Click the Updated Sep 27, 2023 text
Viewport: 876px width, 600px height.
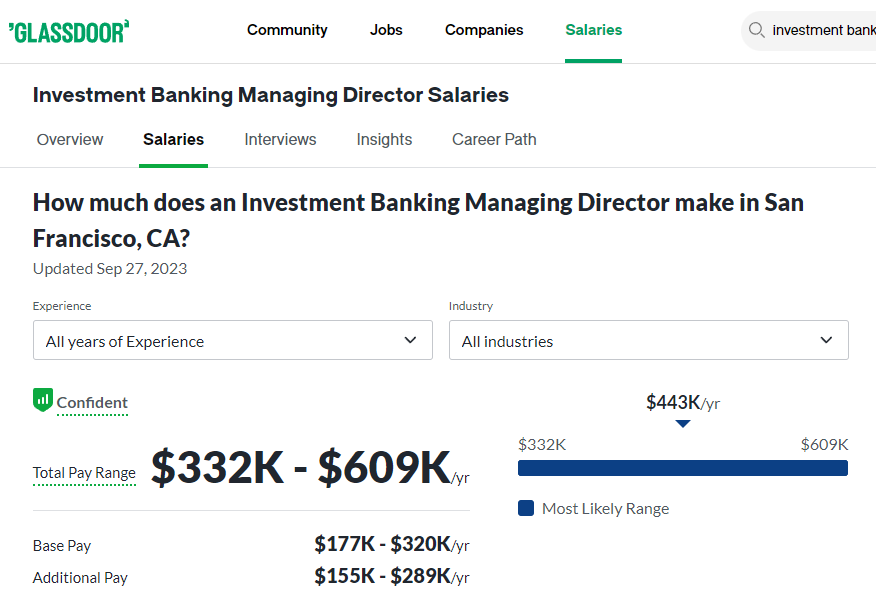110,269
